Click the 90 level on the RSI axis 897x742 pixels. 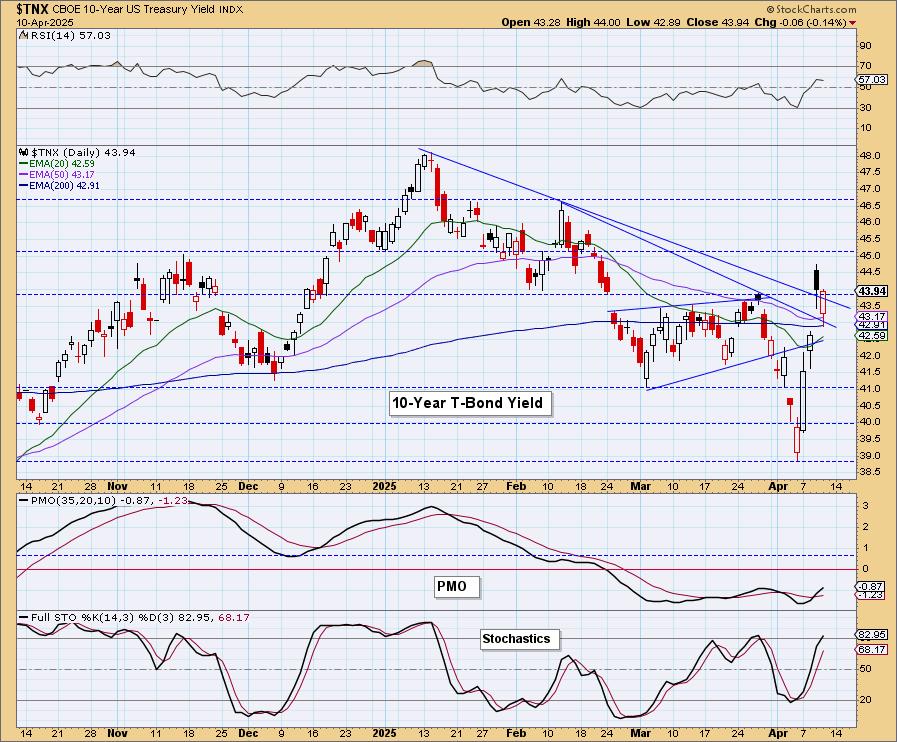point(866,46)
